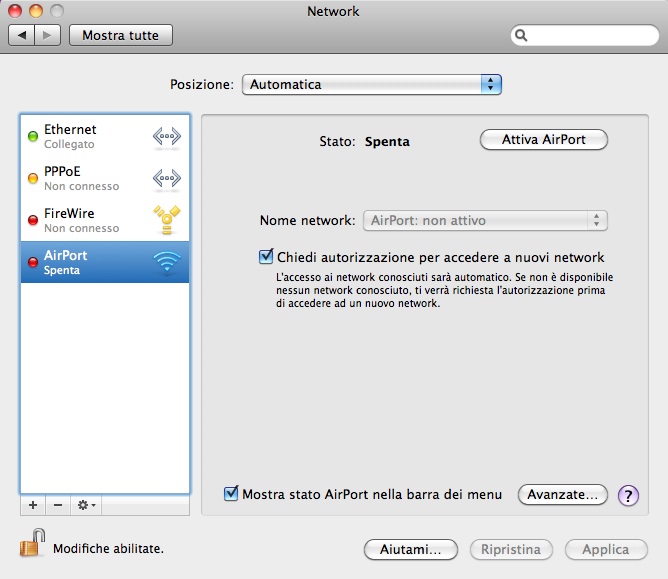This screenshot has height=579, width=668.
Task: Click the PPPoE connection arrows icon
Action: [167, 178]
